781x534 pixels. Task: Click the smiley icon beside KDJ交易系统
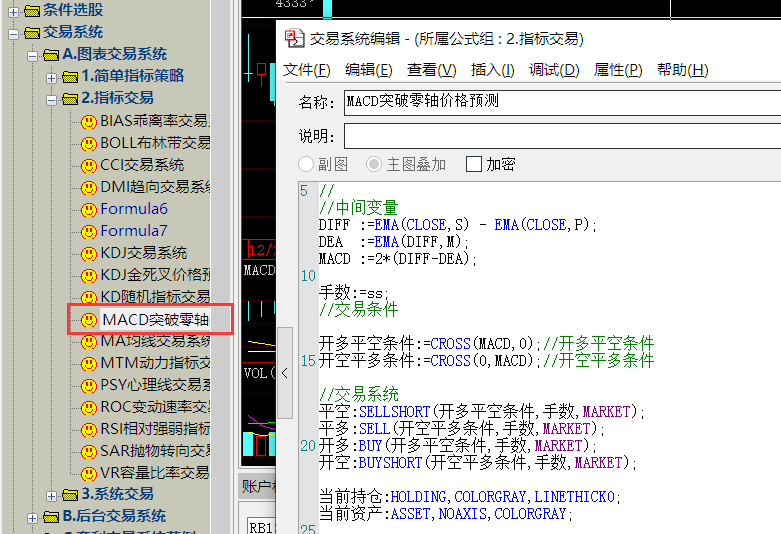89,254
